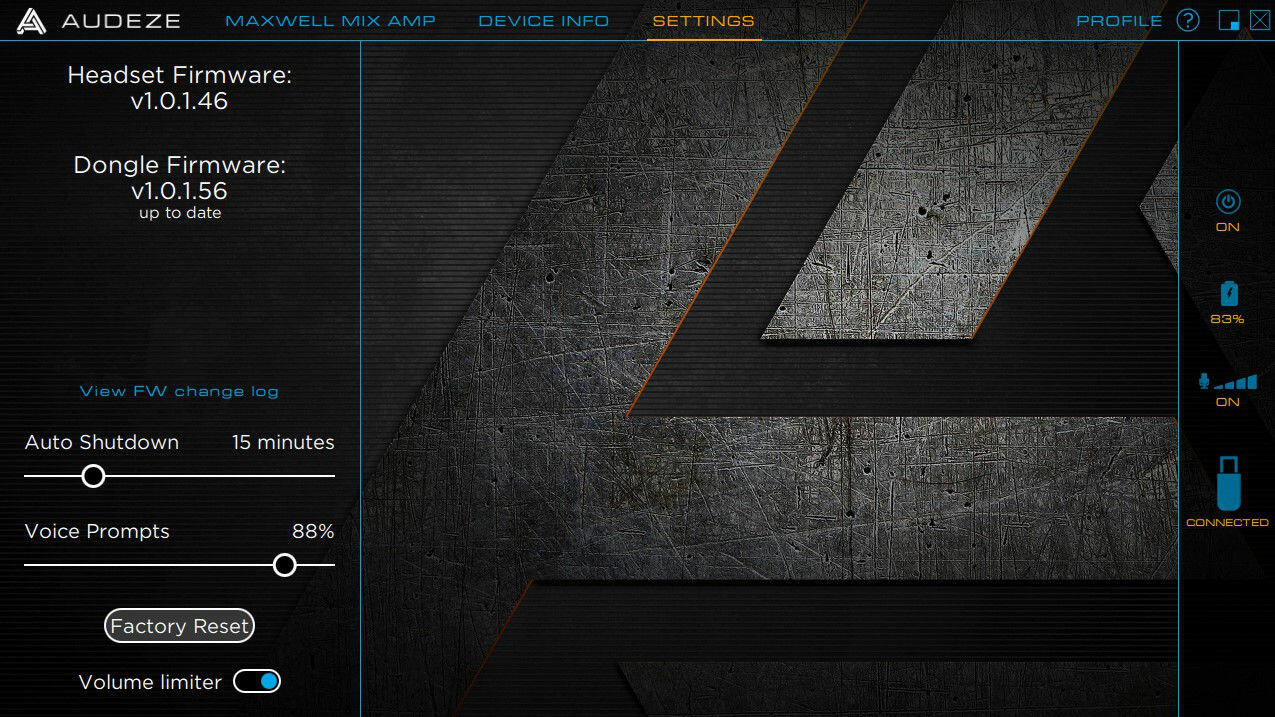Switch to Maxwell Mix Amp tab
The height and width of the screenshot is (717, 1275).
click(x=330, y=21)
